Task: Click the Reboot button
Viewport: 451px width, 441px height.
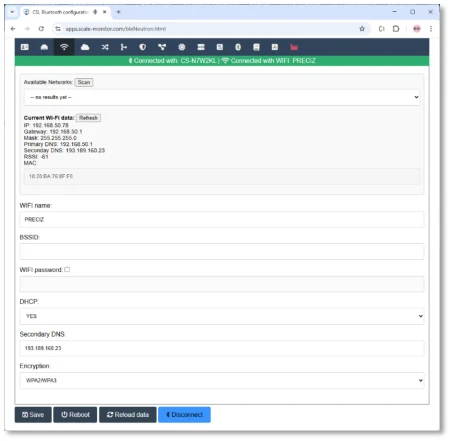Action: click(75, 415)
